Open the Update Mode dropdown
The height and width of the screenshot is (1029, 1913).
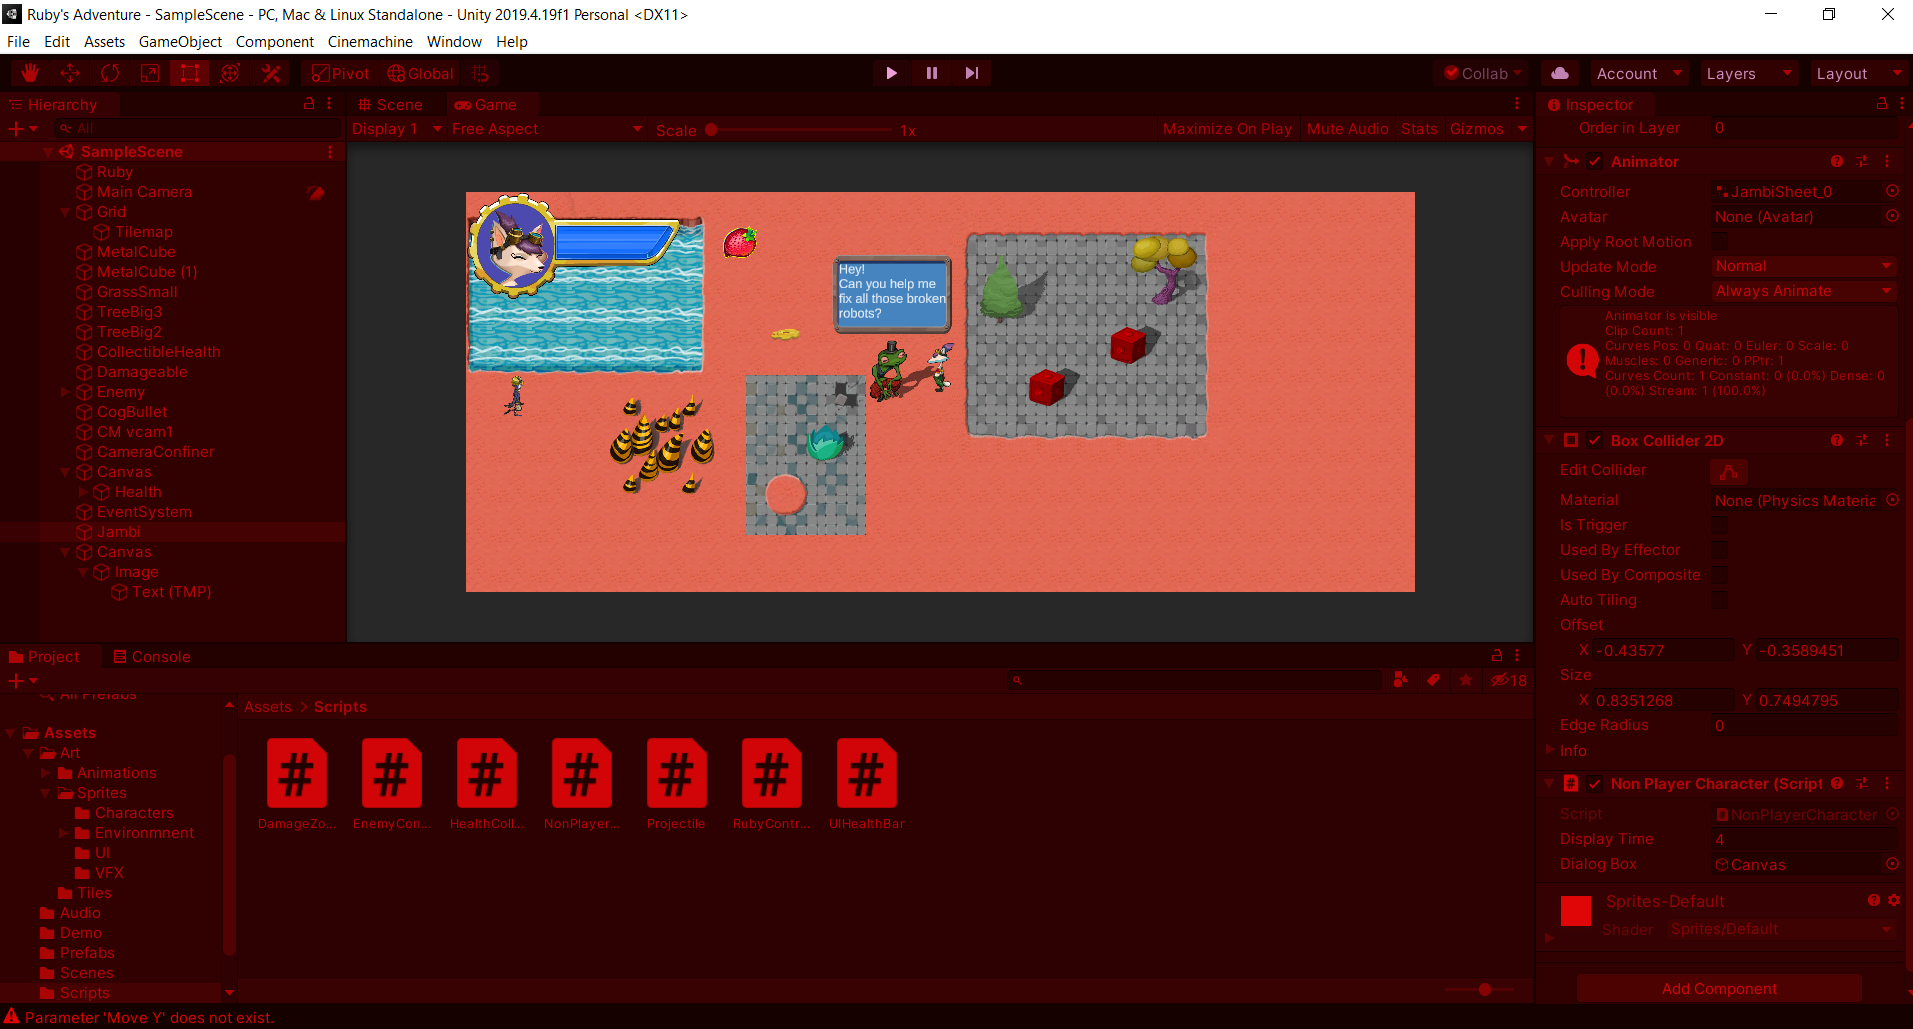(1804, 266)
